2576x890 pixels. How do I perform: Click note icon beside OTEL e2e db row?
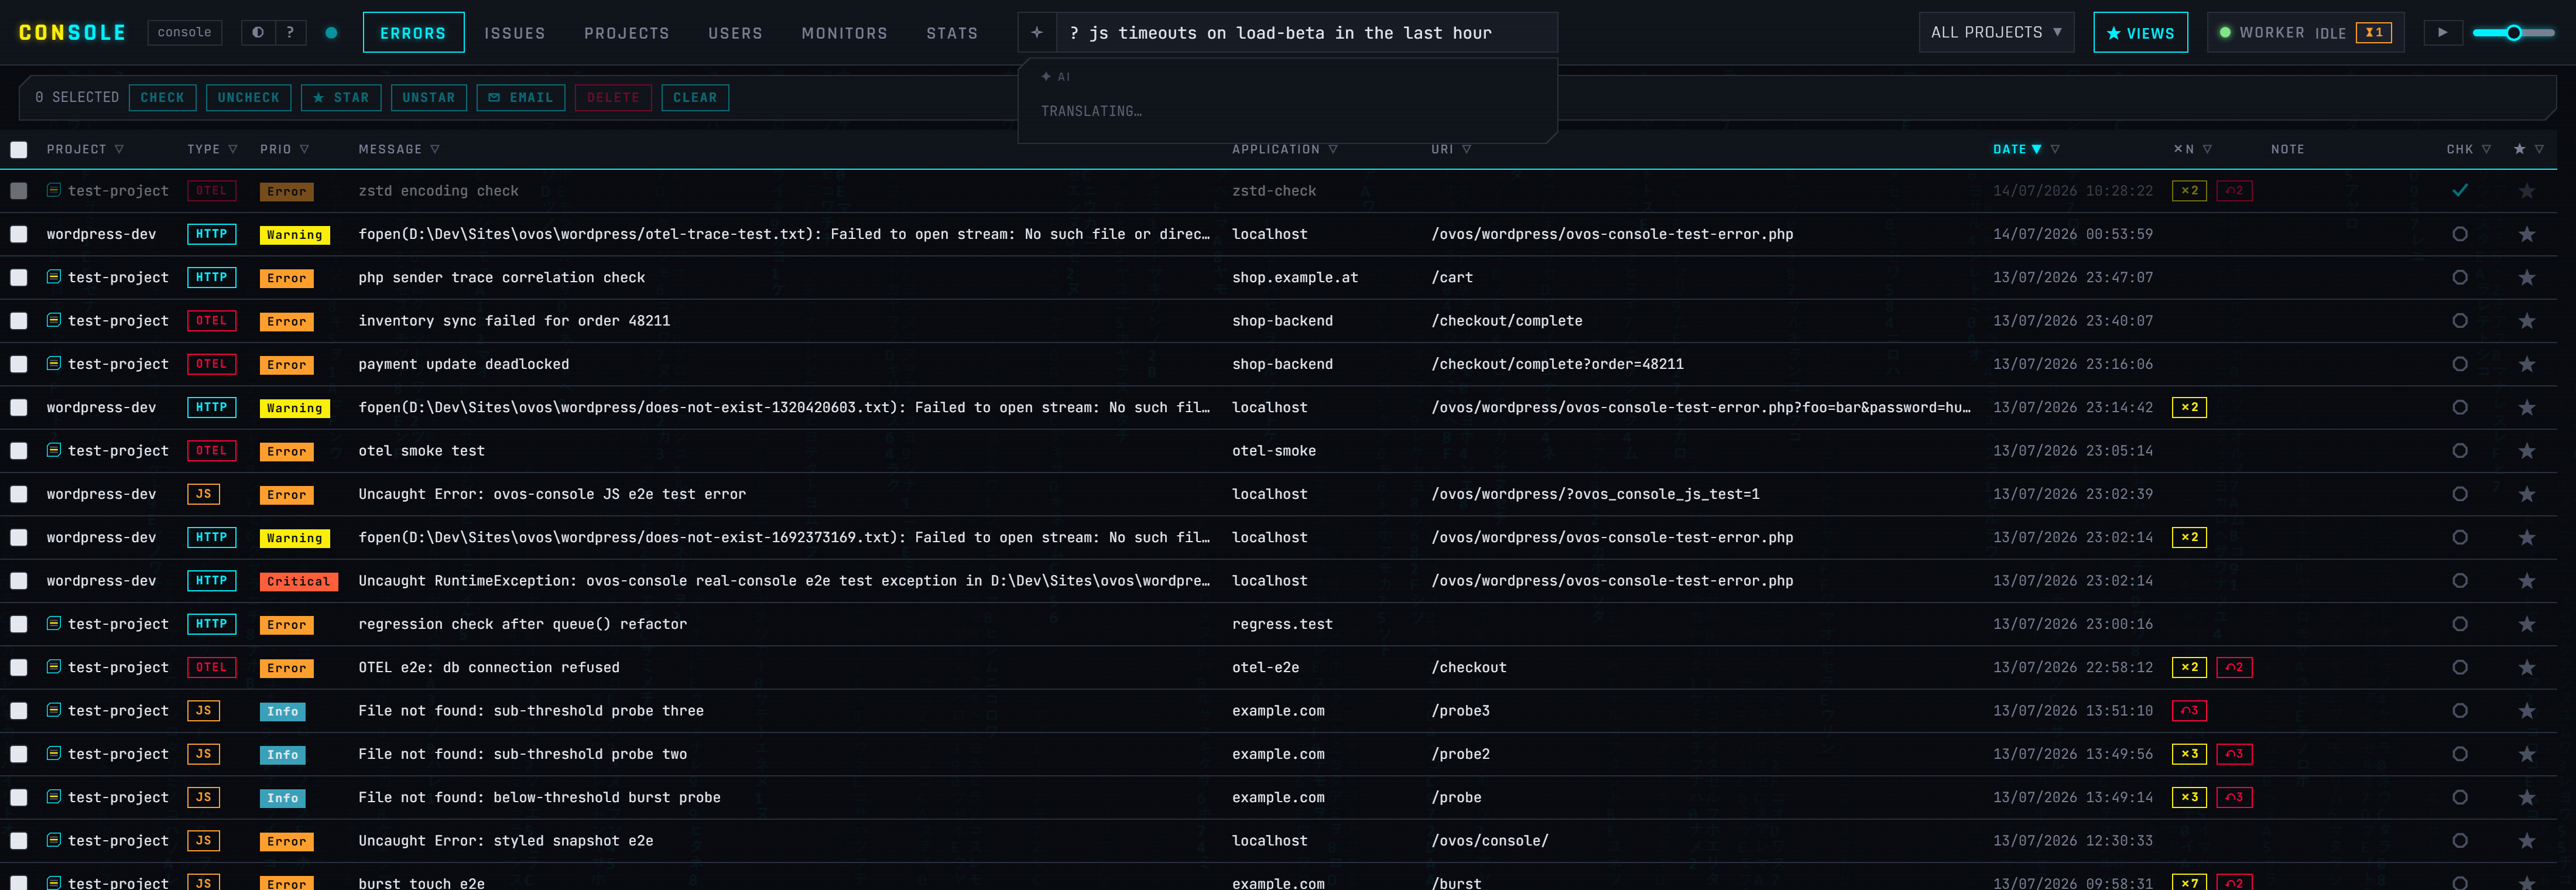pos(54,667)
